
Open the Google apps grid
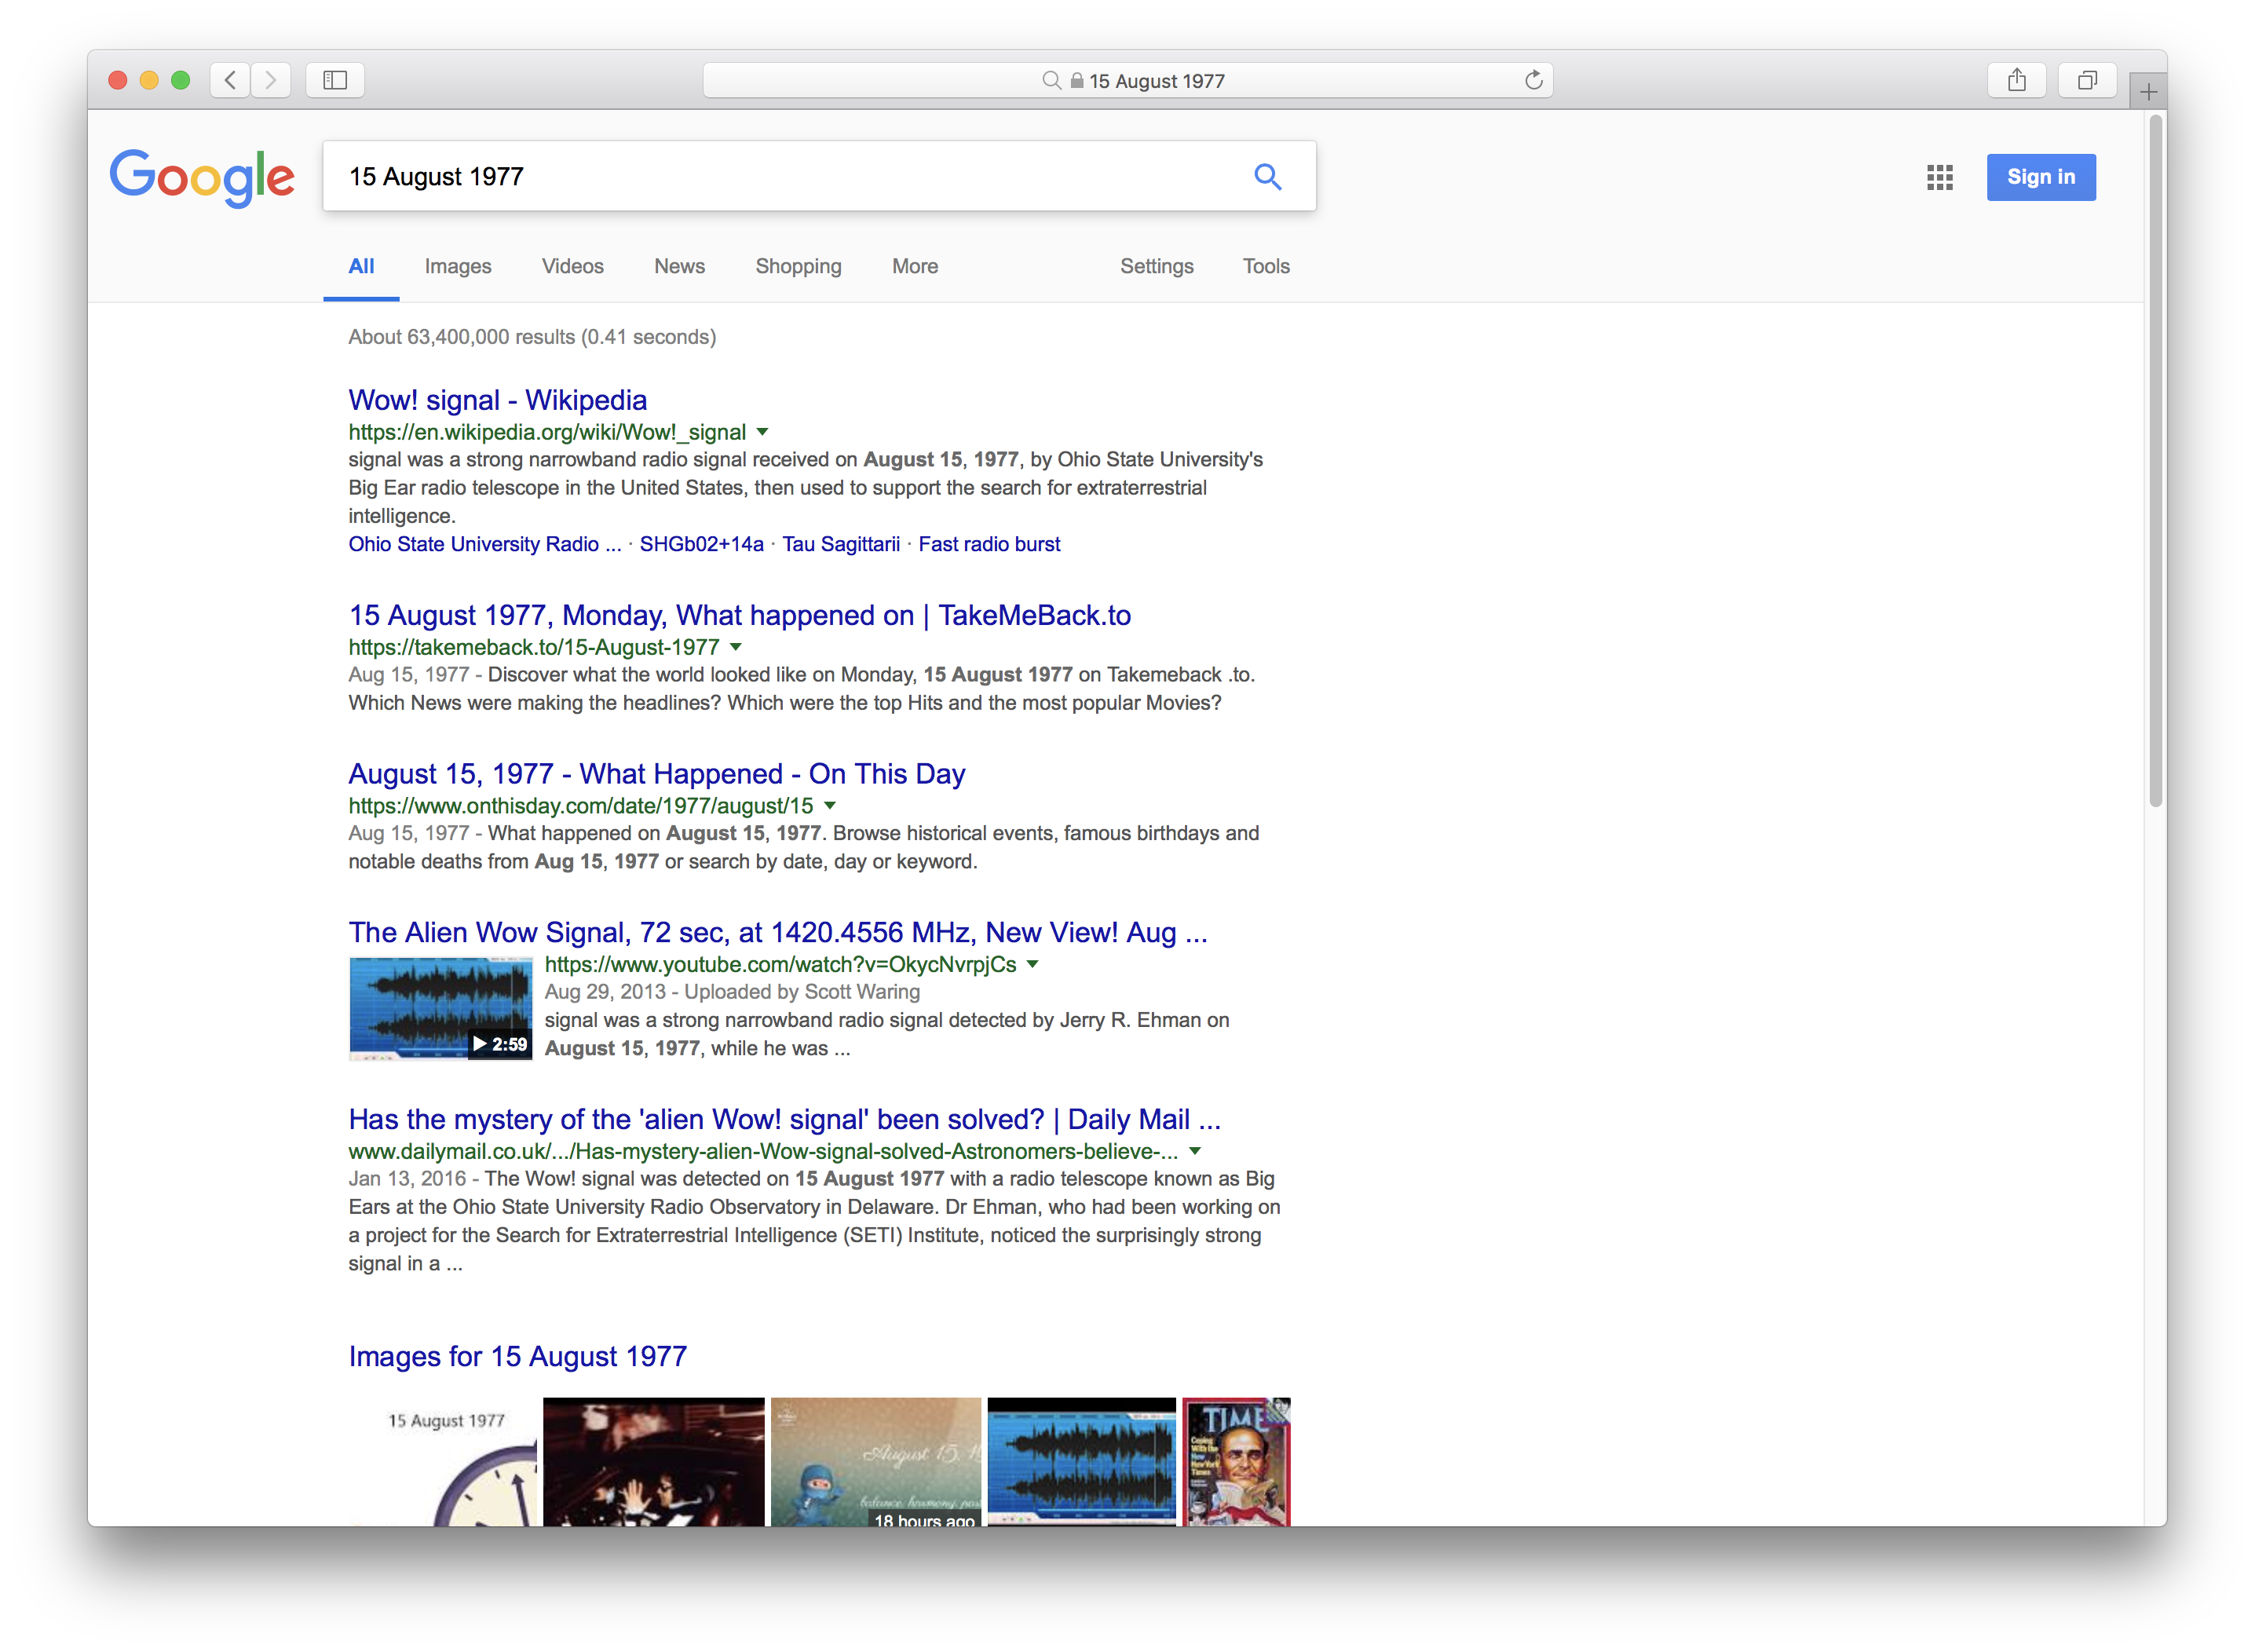pos(1939,177)
